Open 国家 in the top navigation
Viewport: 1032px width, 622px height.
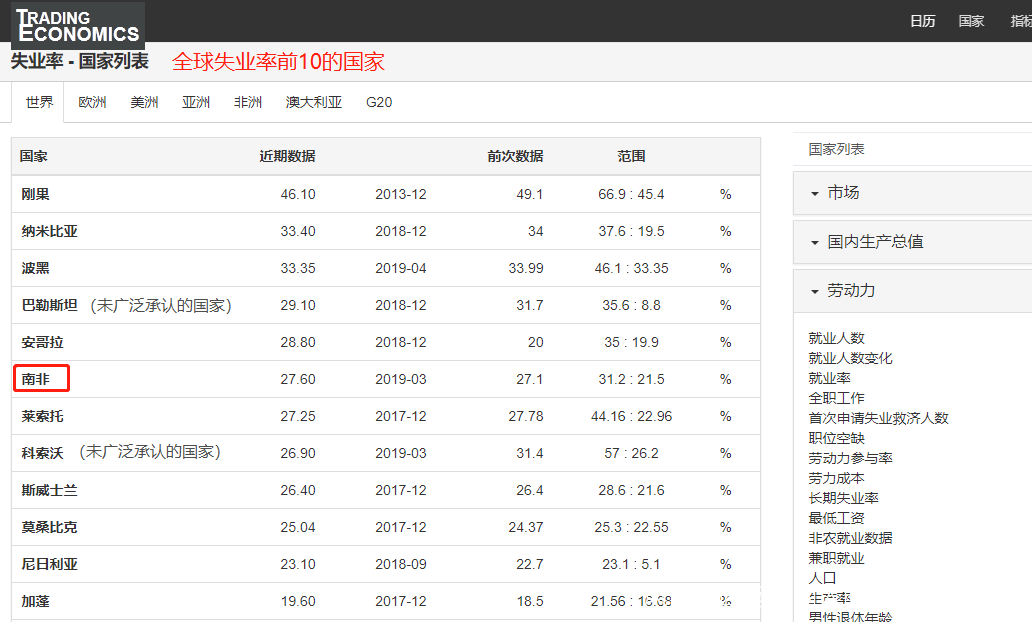(971, 21)
